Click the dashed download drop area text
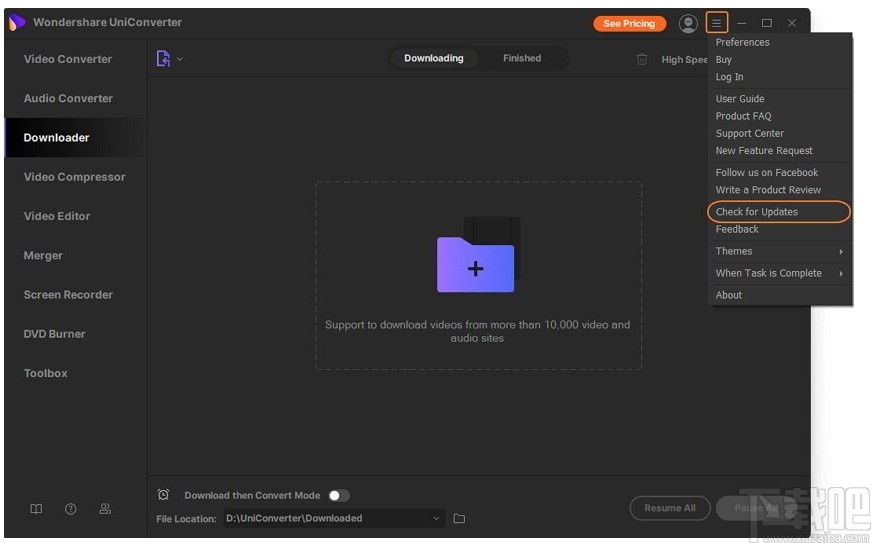873x543 pixels. [478, 331]
